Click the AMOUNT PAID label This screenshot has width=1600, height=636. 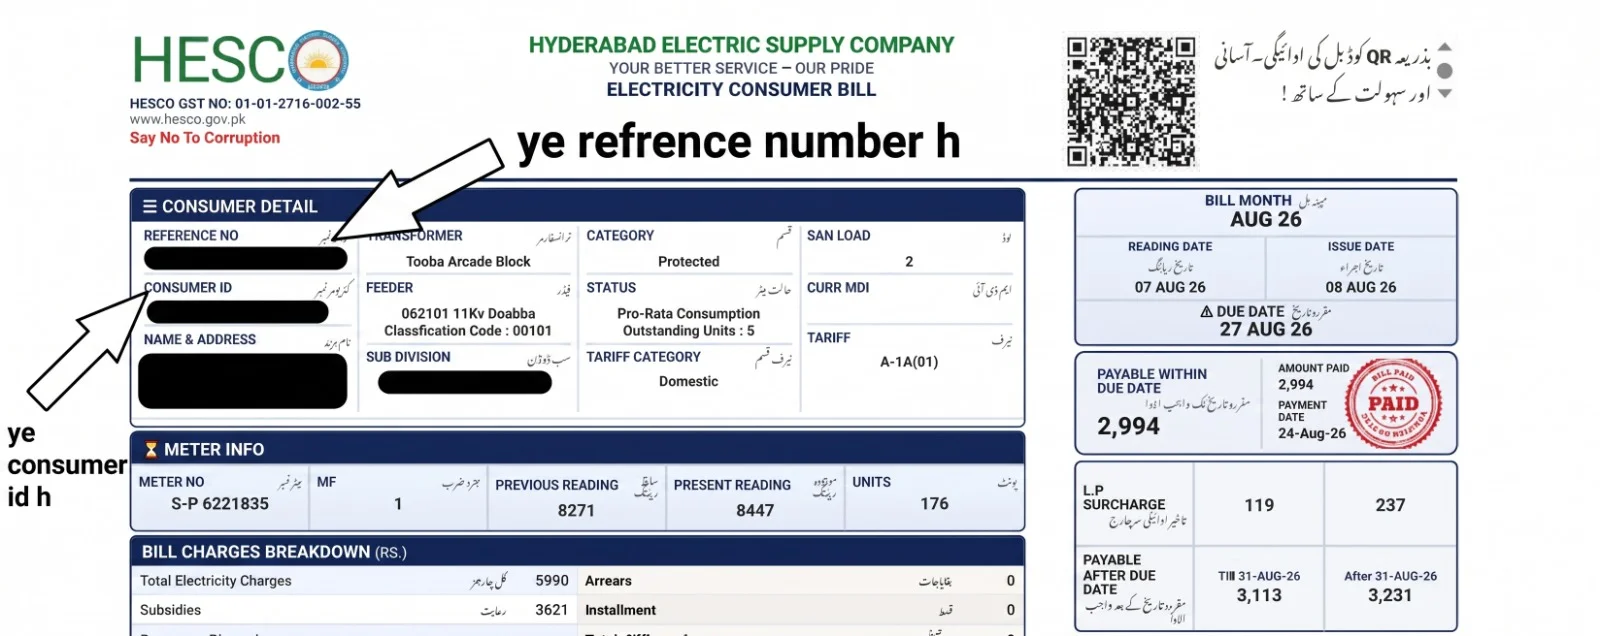(1314, 369)
